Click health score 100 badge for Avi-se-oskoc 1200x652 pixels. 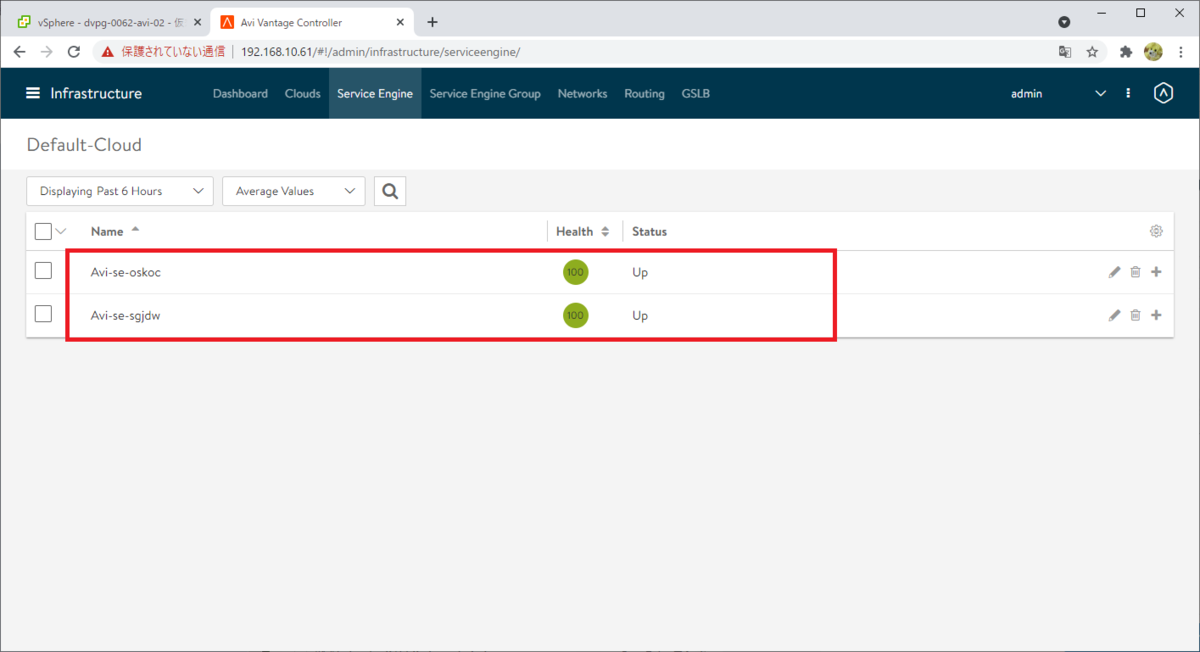575,272
